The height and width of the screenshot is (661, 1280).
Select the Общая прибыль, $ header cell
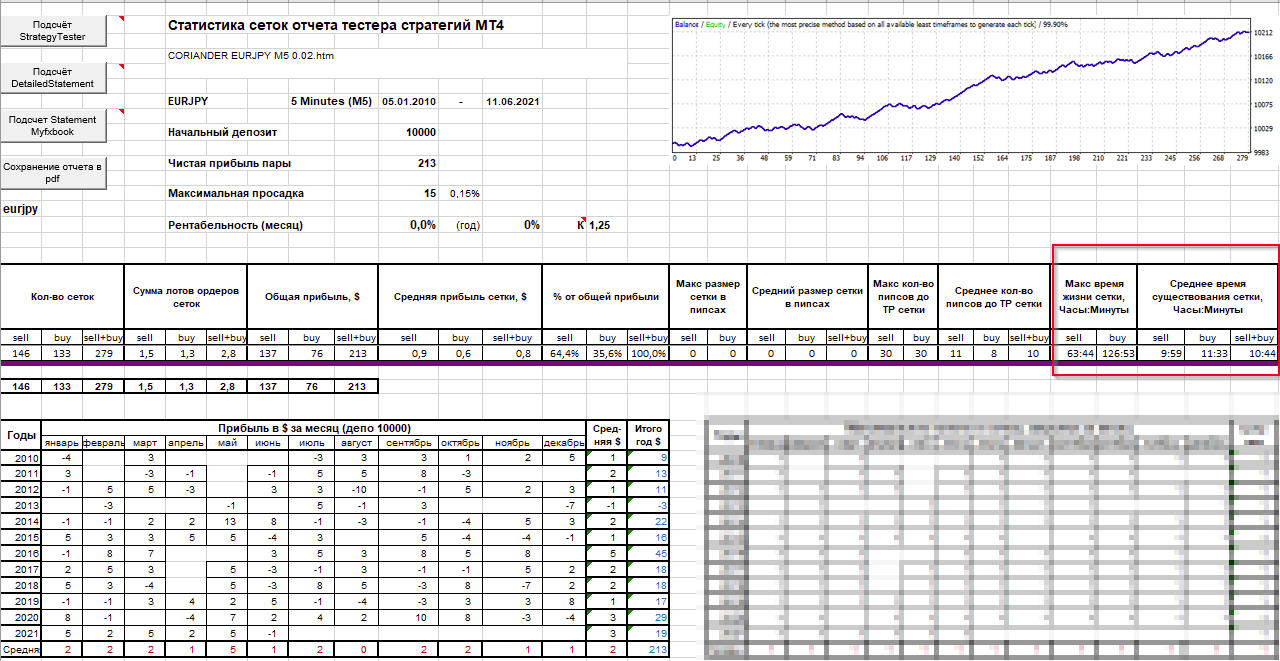(312, 296)
